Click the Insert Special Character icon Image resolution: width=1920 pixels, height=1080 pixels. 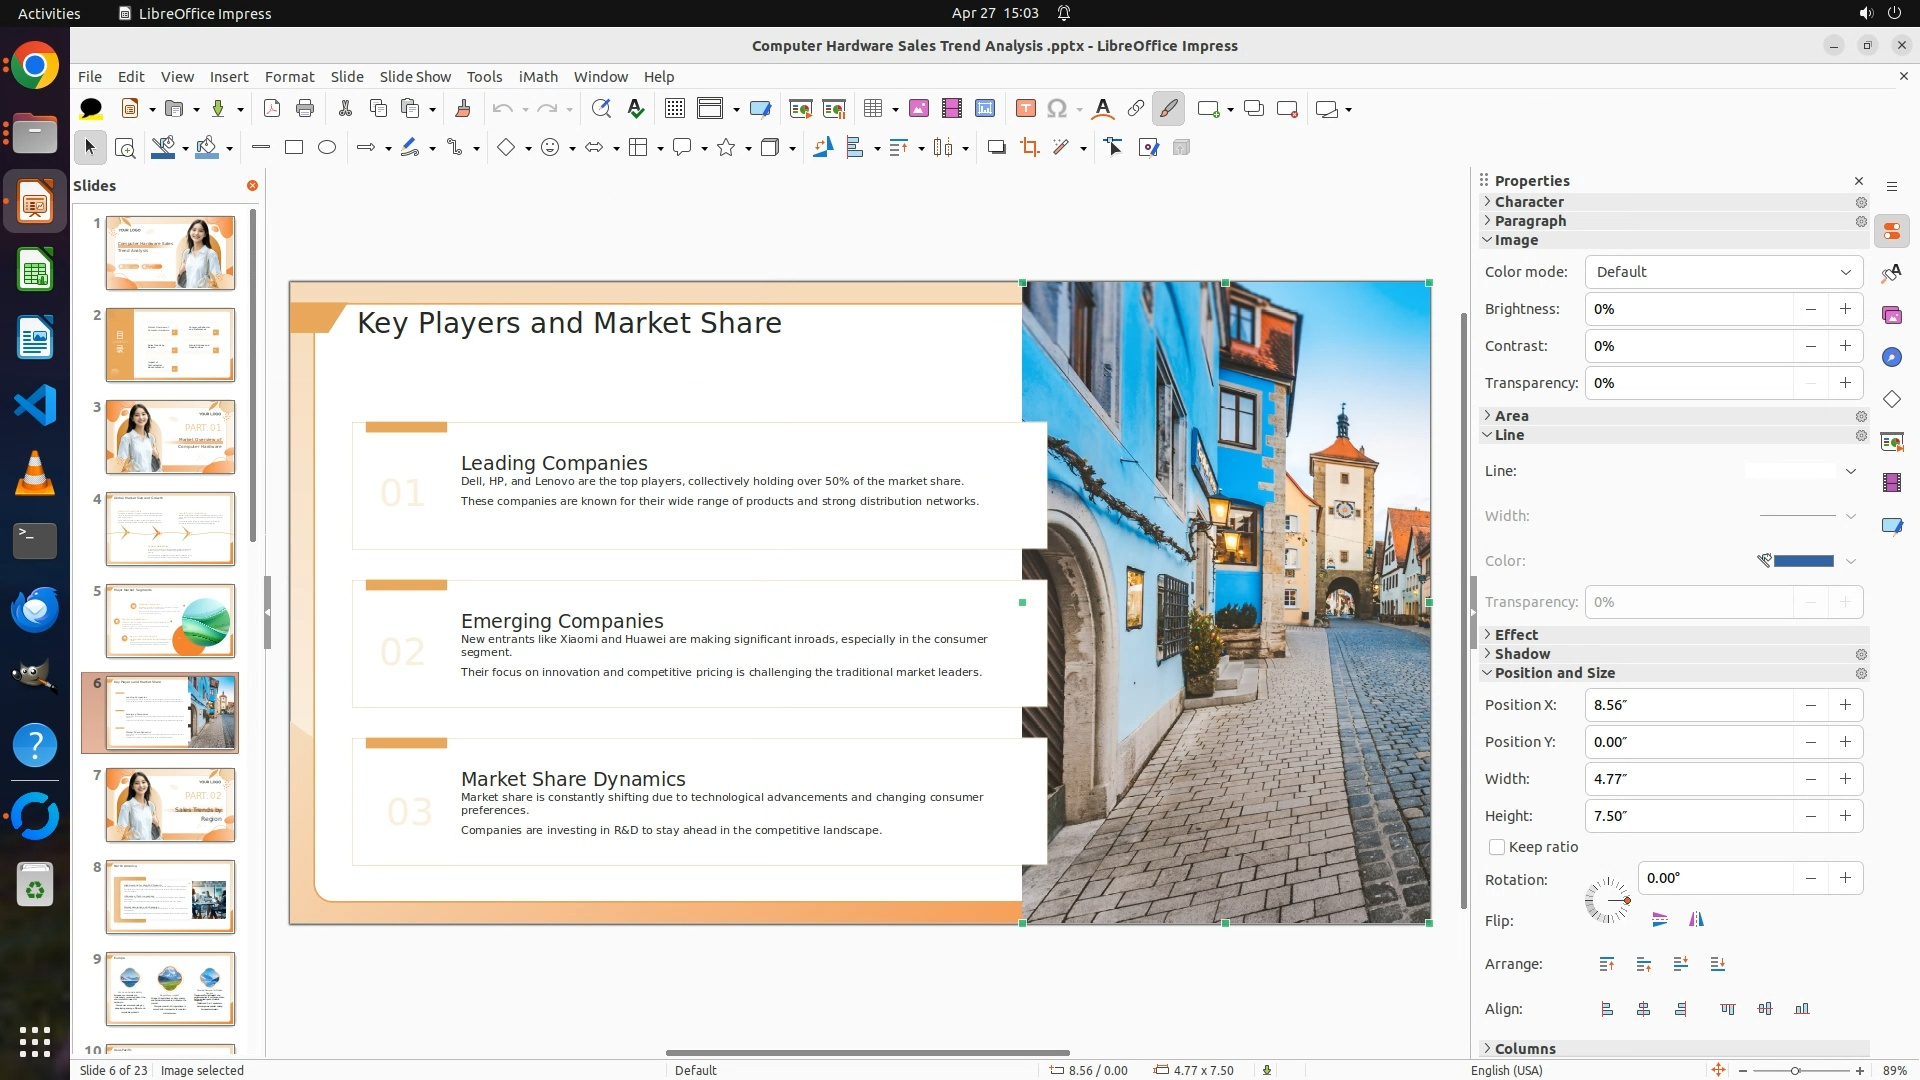[x=1057, y=109]
